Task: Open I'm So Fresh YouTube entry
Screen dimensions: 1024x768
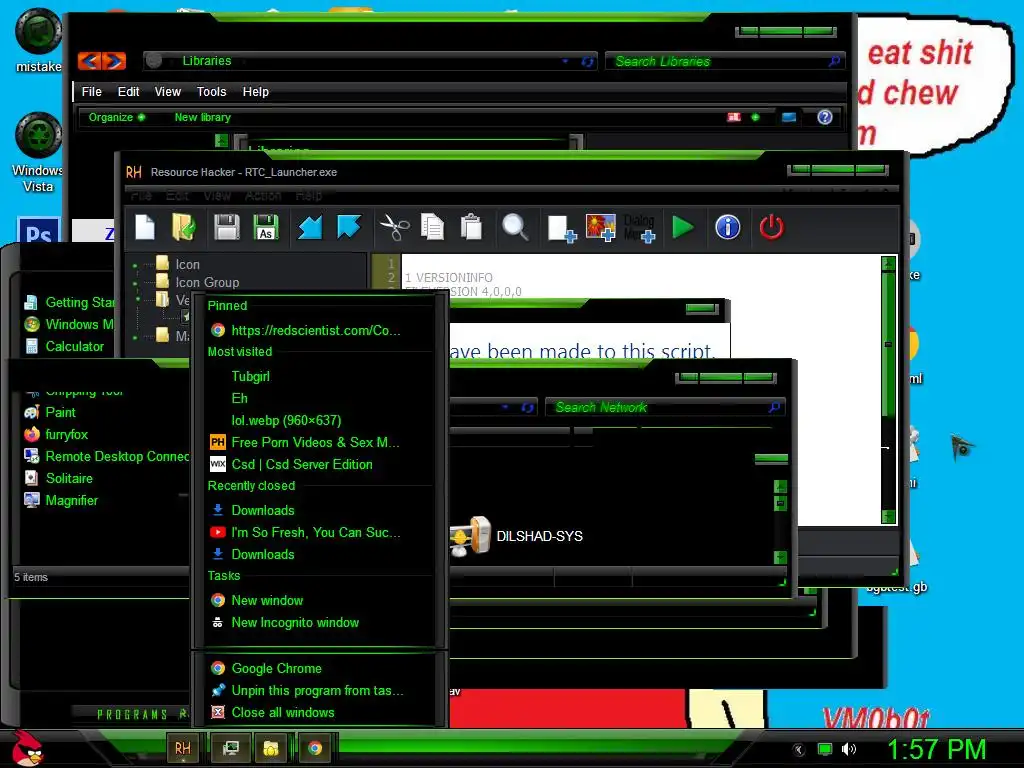Action: pyautogui.click(x=320, y=532)
